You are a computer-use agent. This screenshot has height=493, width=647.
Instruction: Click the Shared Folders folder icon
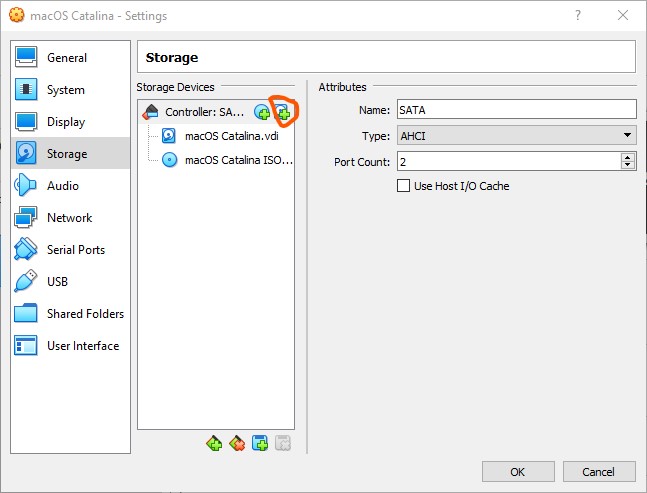tap(26, 313)
